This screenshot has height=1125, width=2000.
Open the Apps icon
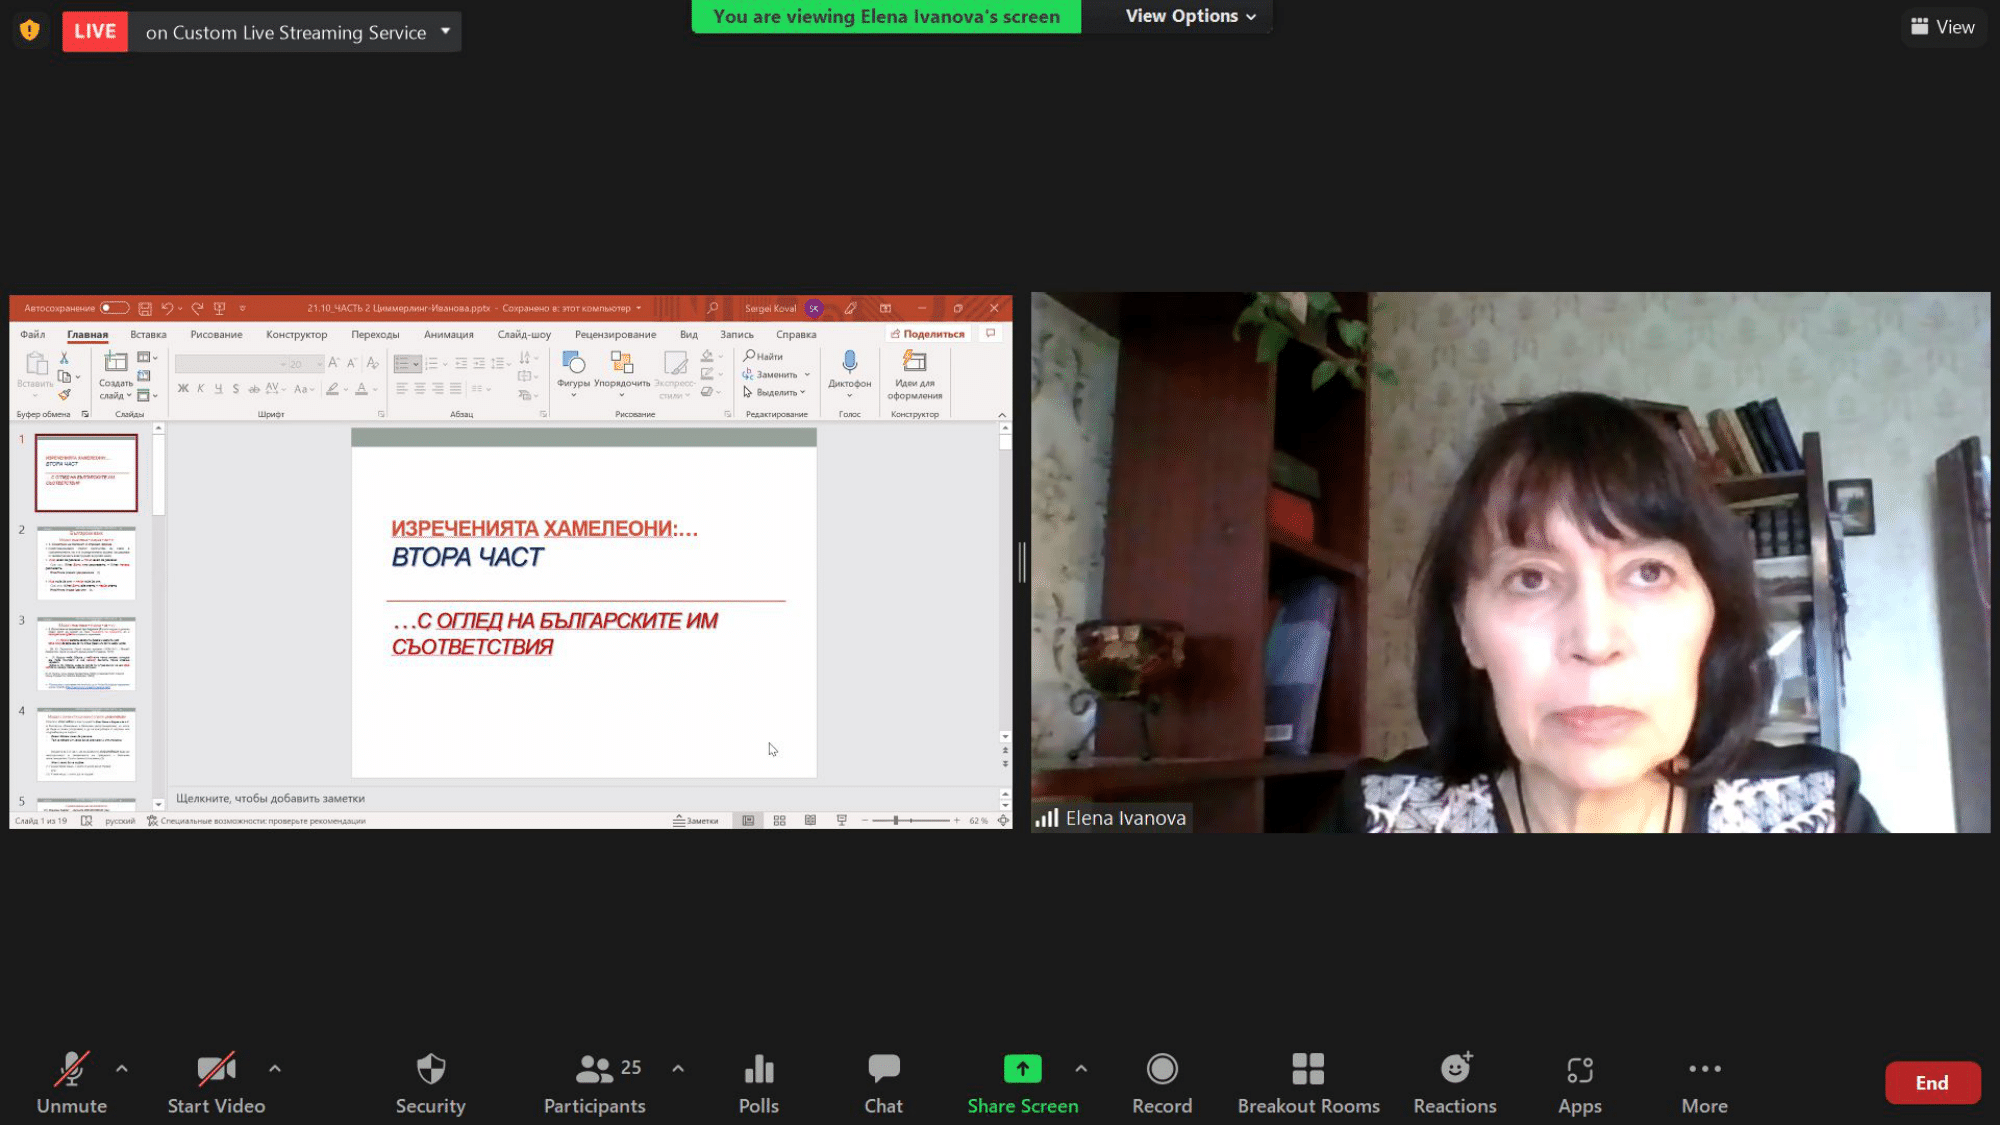[1579, 1070]
